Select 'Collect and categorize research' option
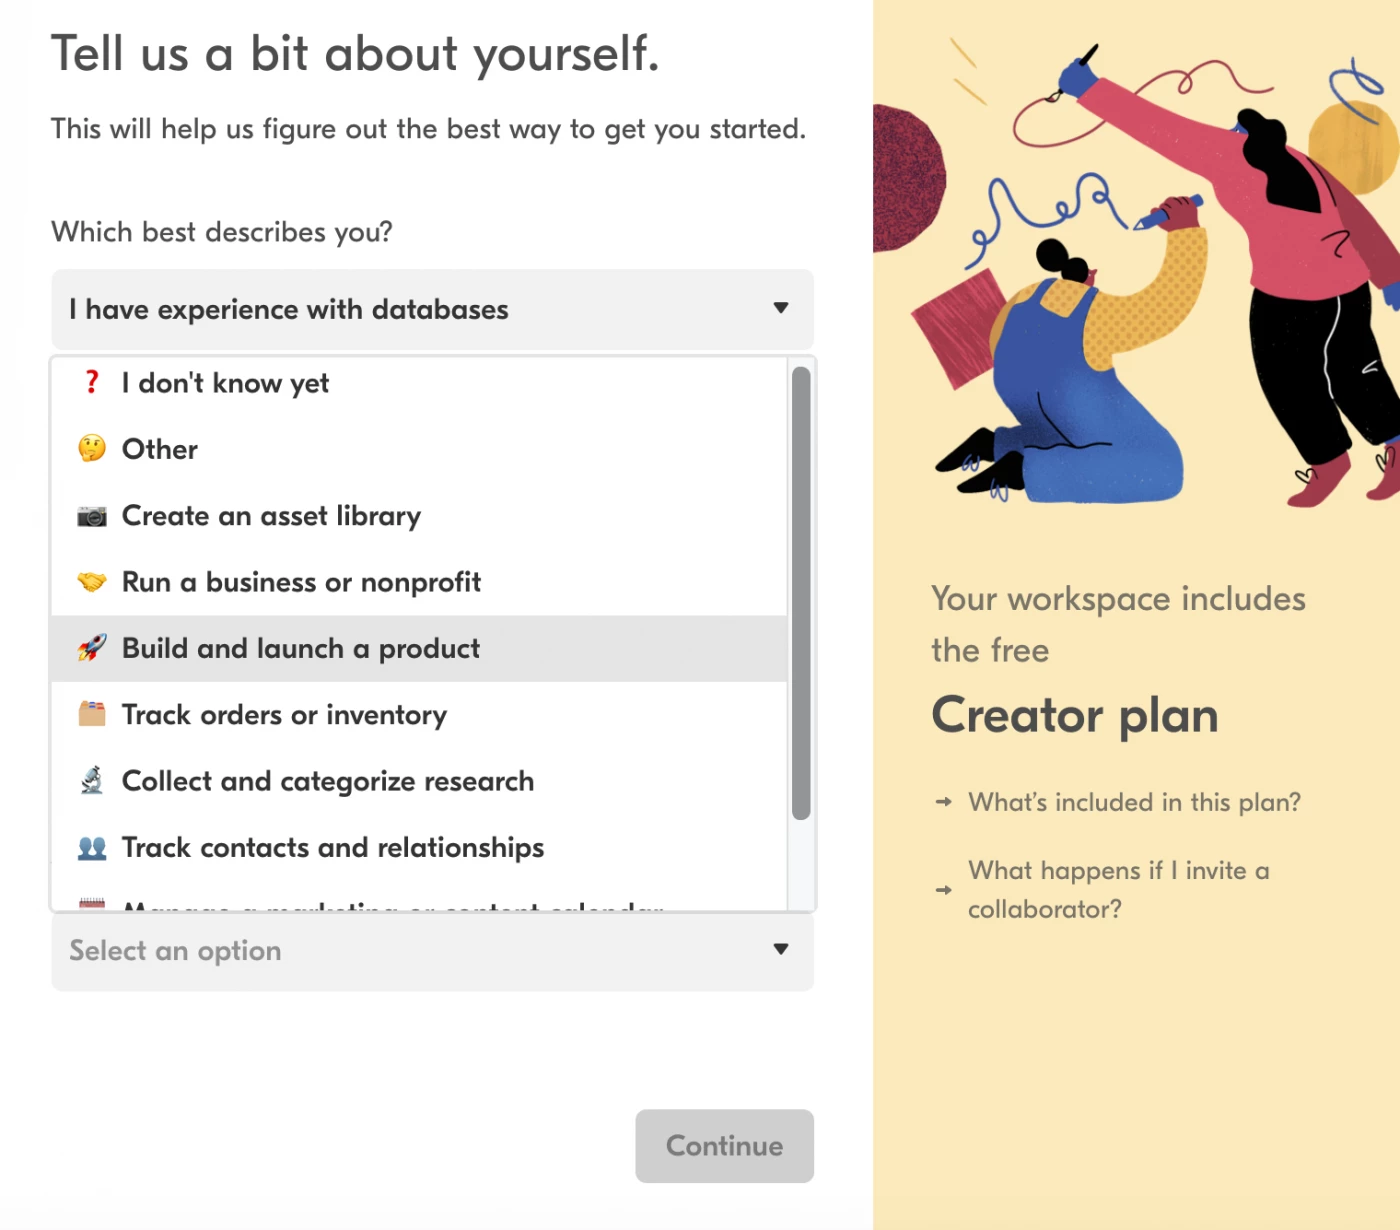This screenshot has height=1230, width=1400. (327, 781)
